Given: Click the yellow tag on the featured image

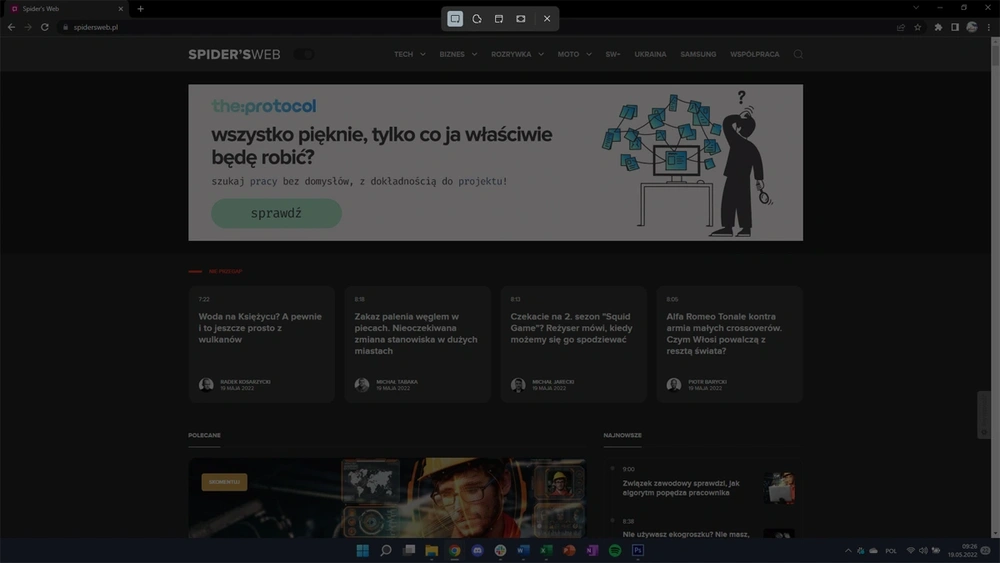Looking at the screenshot, I should coord(224,482).
